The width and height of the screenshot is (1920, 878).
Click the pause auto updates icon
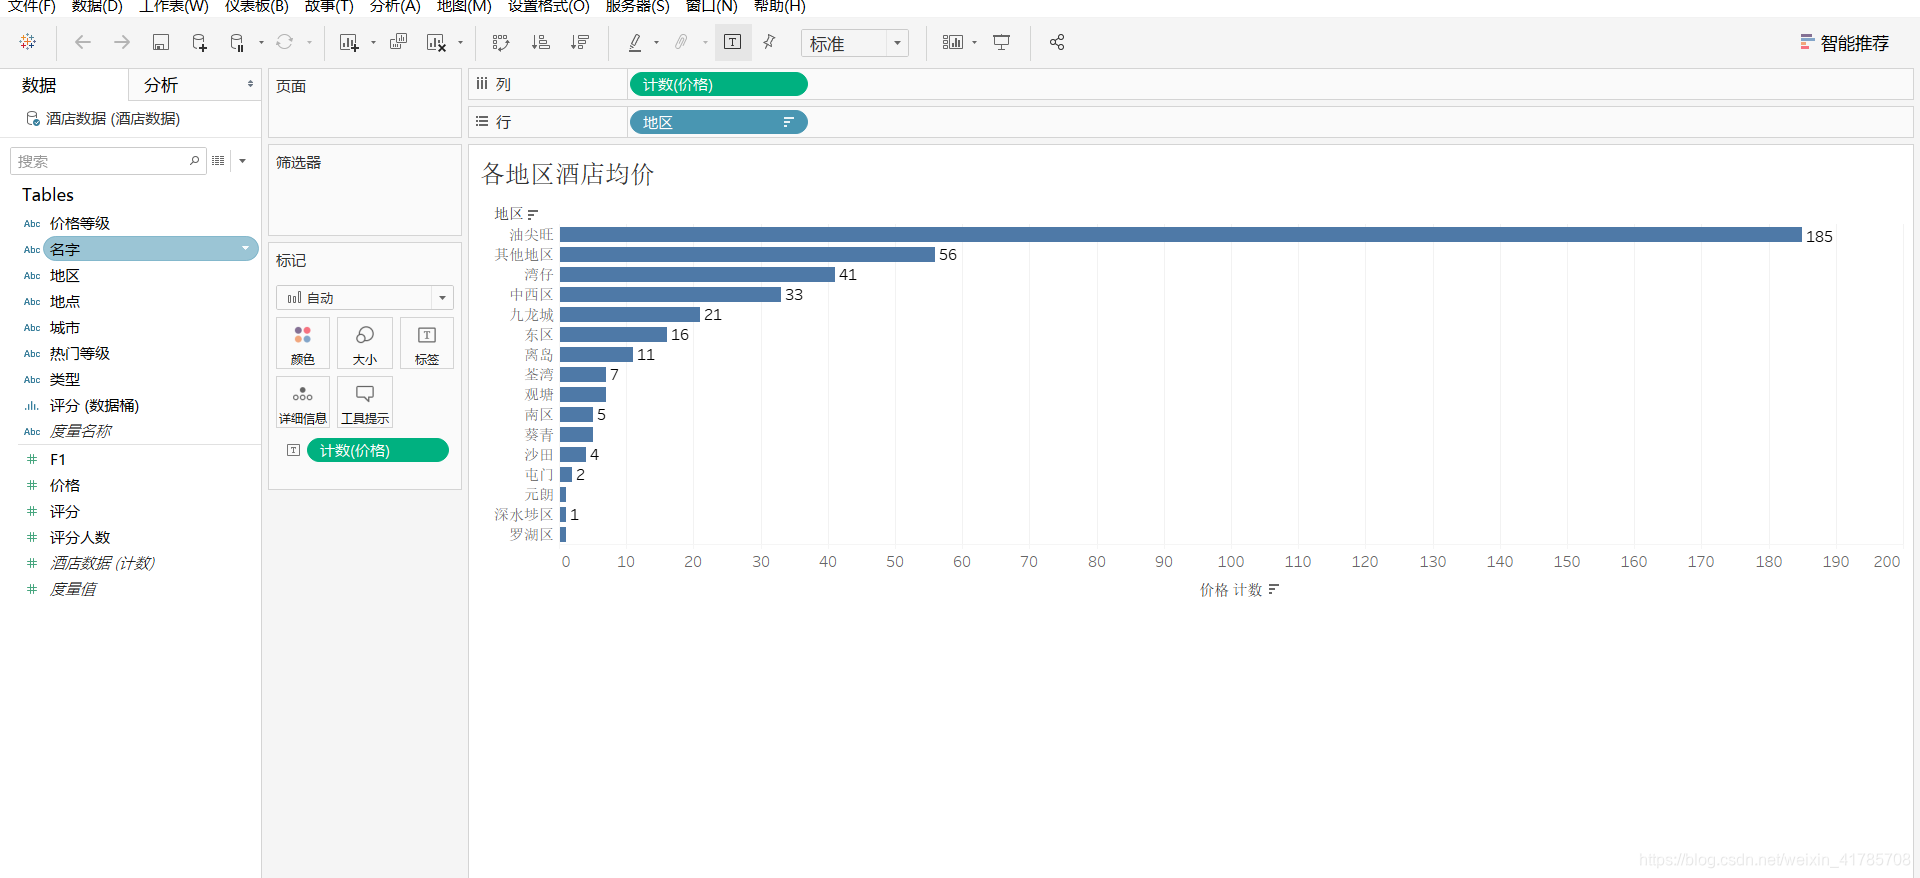[237, 42]
